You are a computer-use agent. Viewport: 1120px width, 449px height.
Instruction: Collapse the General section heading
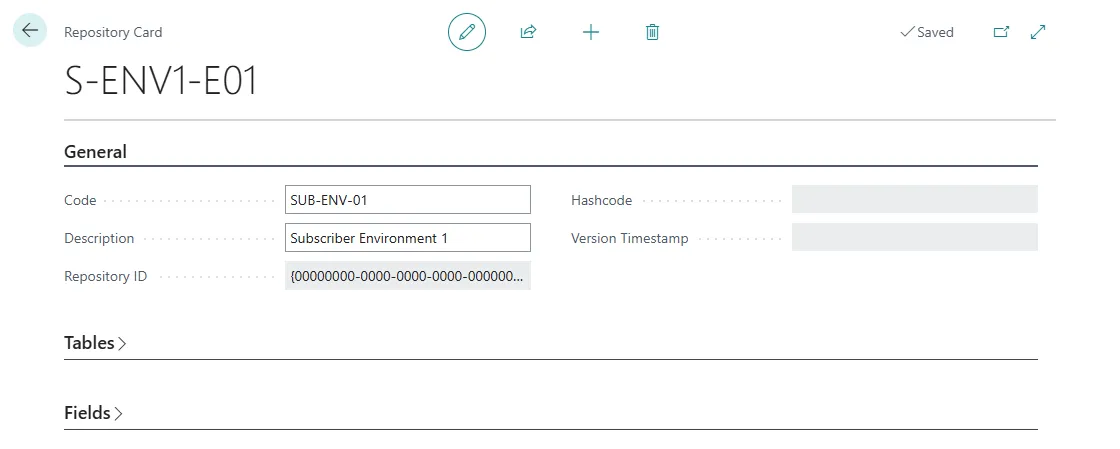(x=96, y=152)
